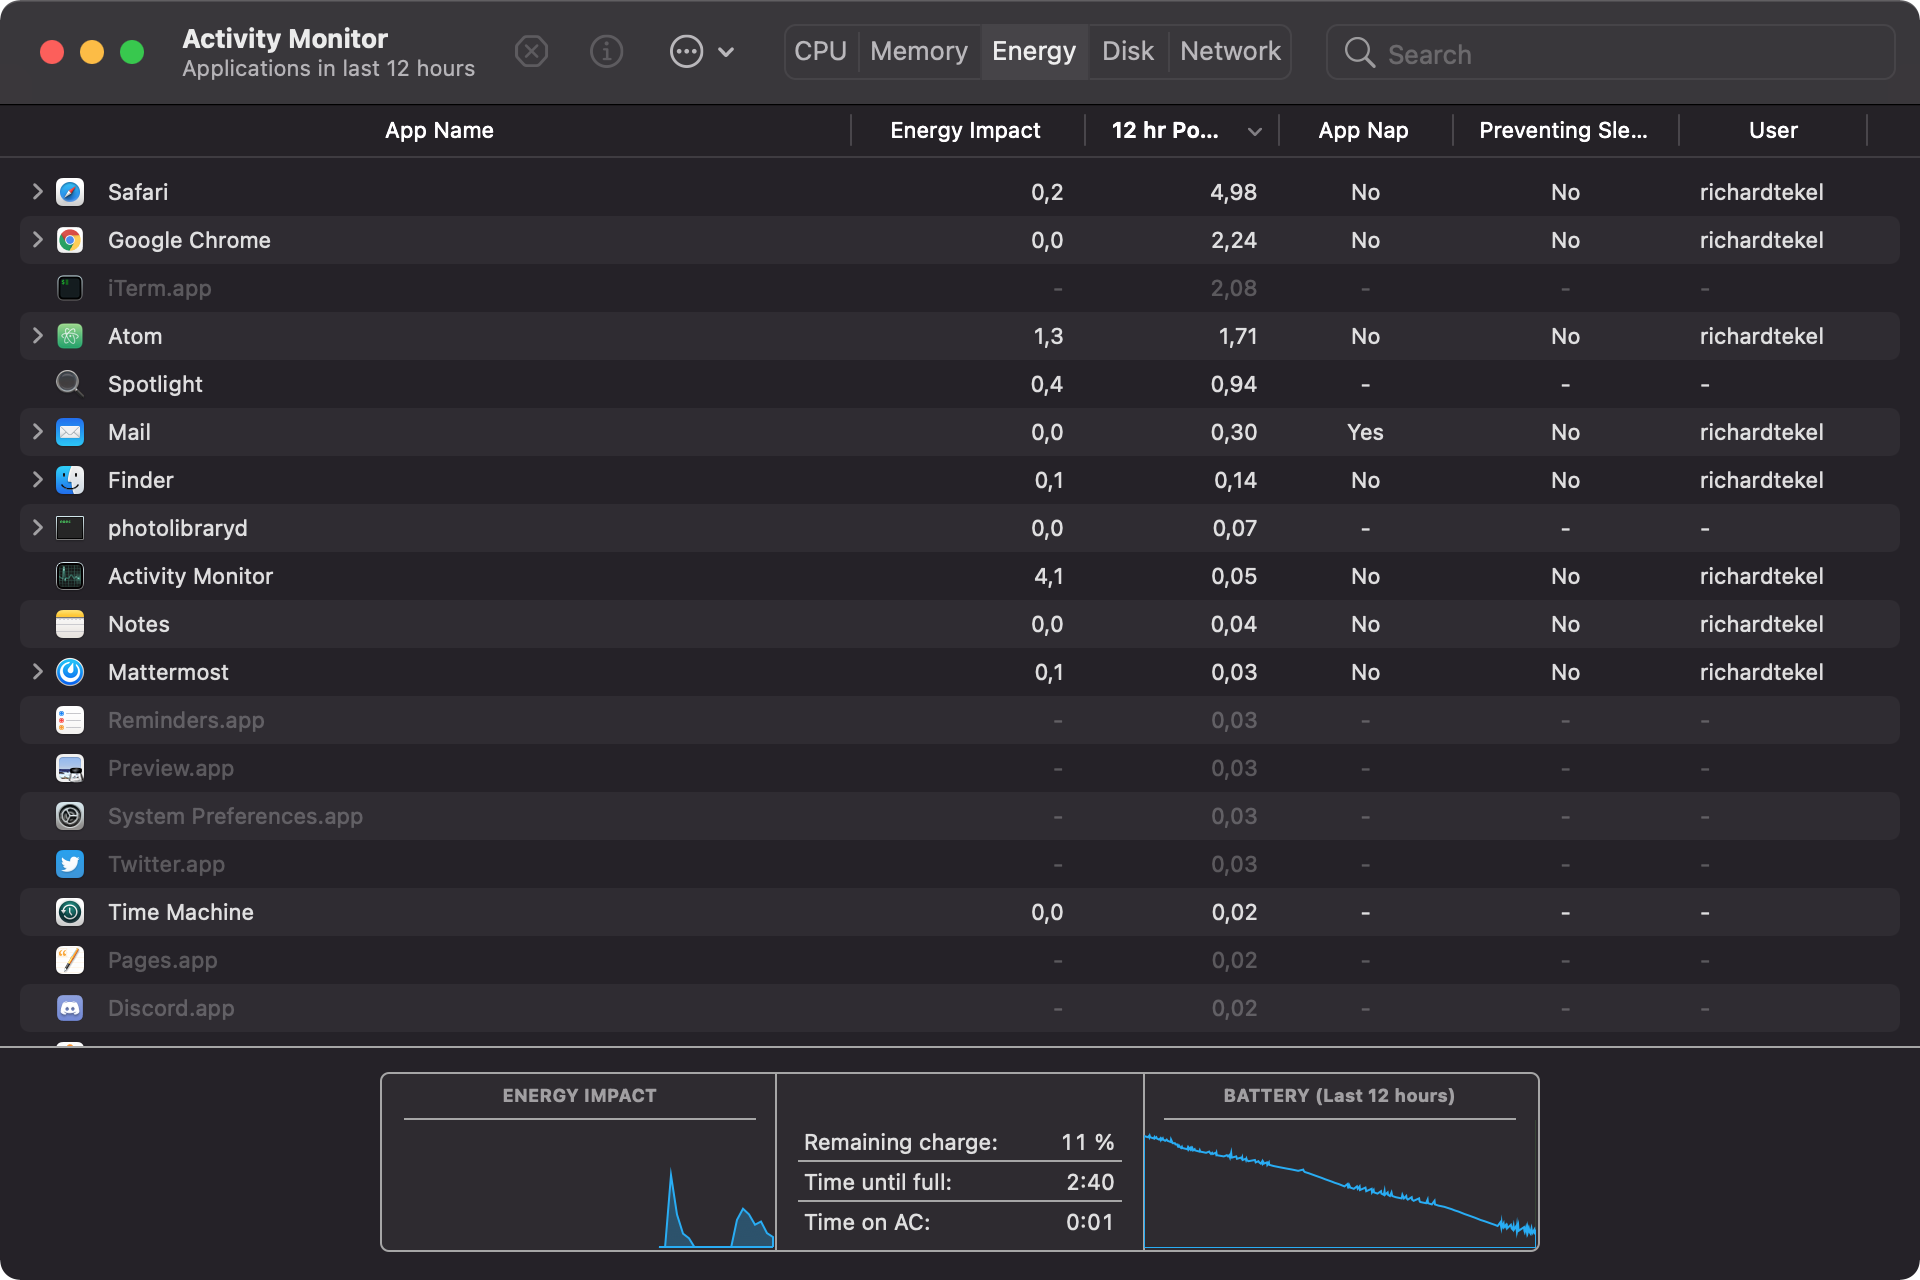Click the Battery last 12 hours graph

[1340, 1182]
